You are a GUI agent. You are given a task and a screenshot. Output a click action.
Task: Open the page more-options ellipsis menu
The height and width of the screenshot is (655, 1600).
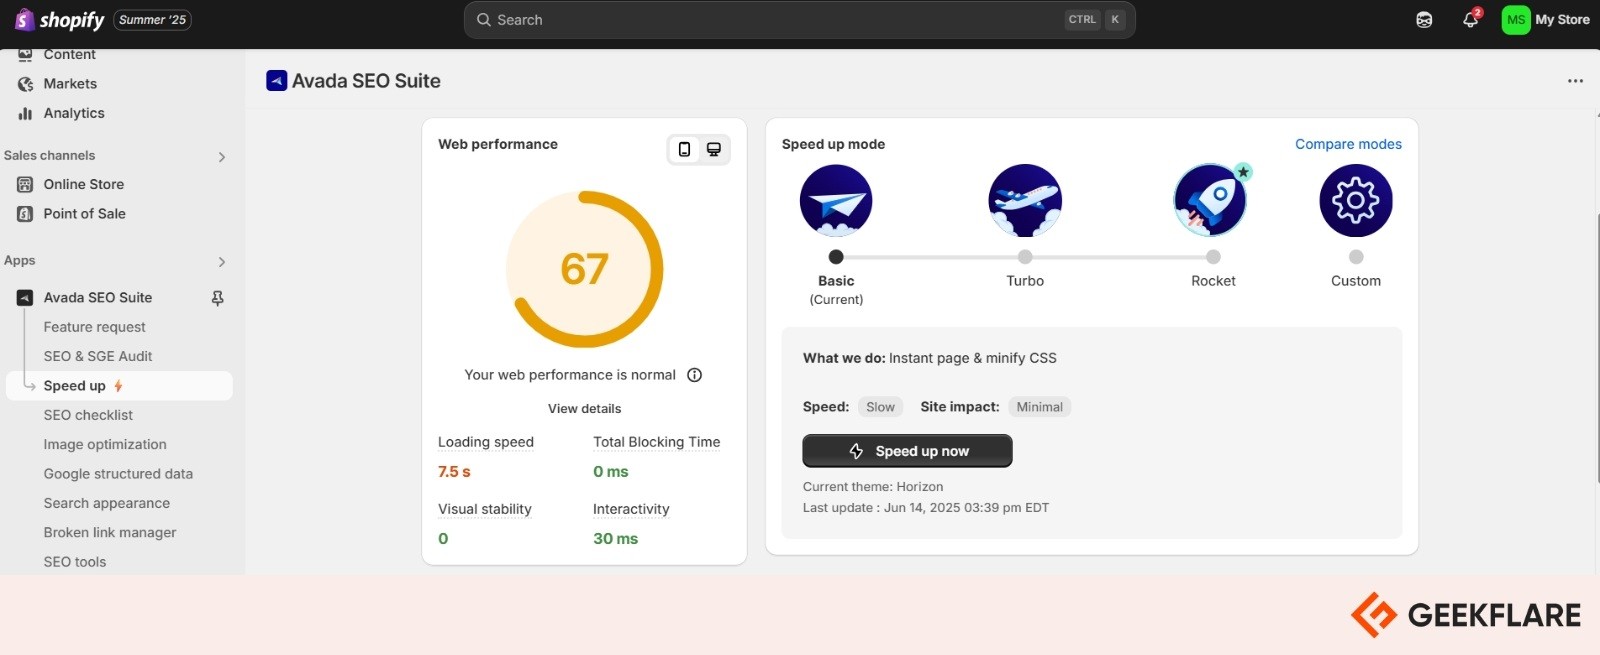pos(1575,81)
